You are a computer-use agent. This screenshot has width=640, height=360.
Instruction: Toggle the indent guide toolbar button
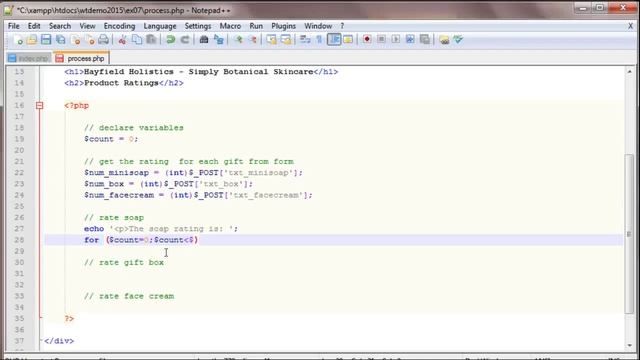coord(334,40)
